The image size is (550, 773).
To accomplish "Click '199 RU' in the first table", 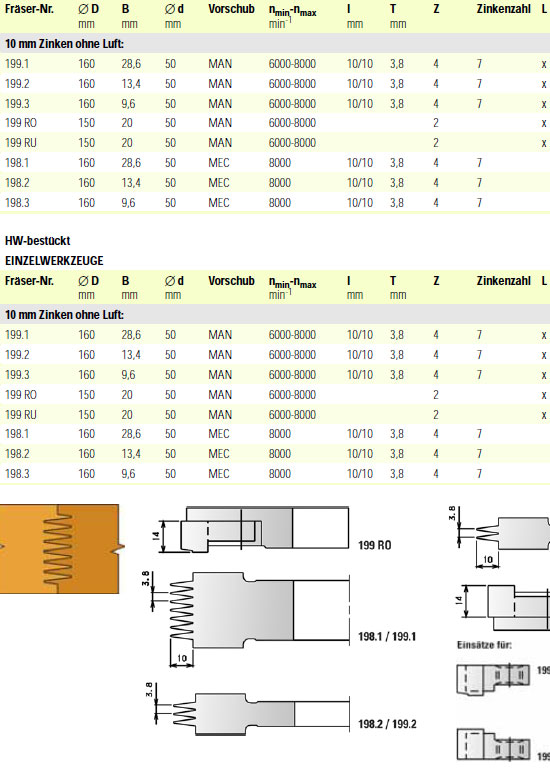I will [21, 142].
